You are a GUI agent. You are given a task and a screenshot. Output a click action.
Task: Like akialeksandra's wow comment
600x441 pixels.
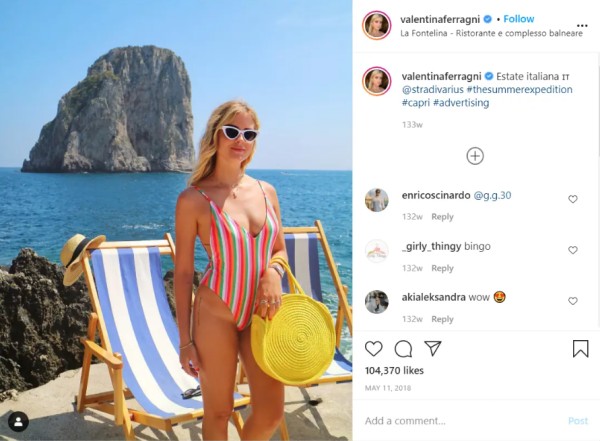(572, 301)
